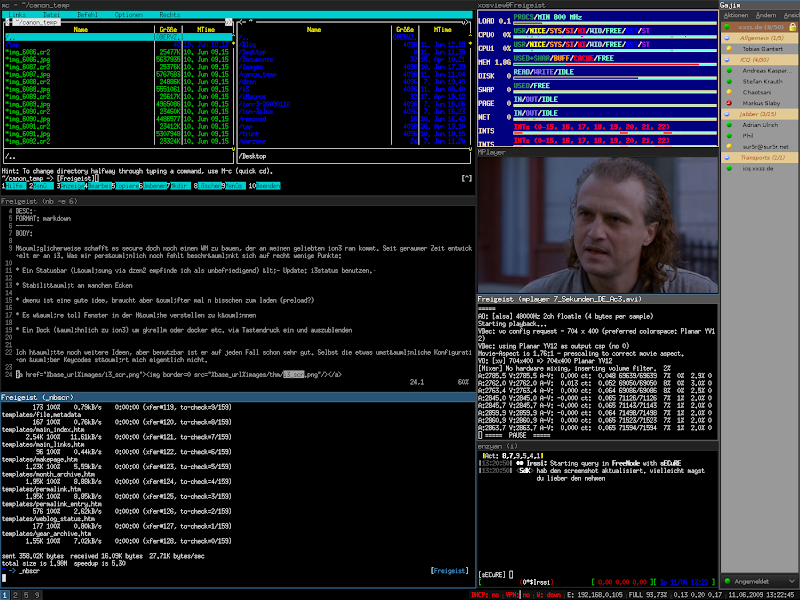This screenshot has width=800, height=600.
Task: Switch to workspace 1 in the i3 bar
Action: point(5,595)
